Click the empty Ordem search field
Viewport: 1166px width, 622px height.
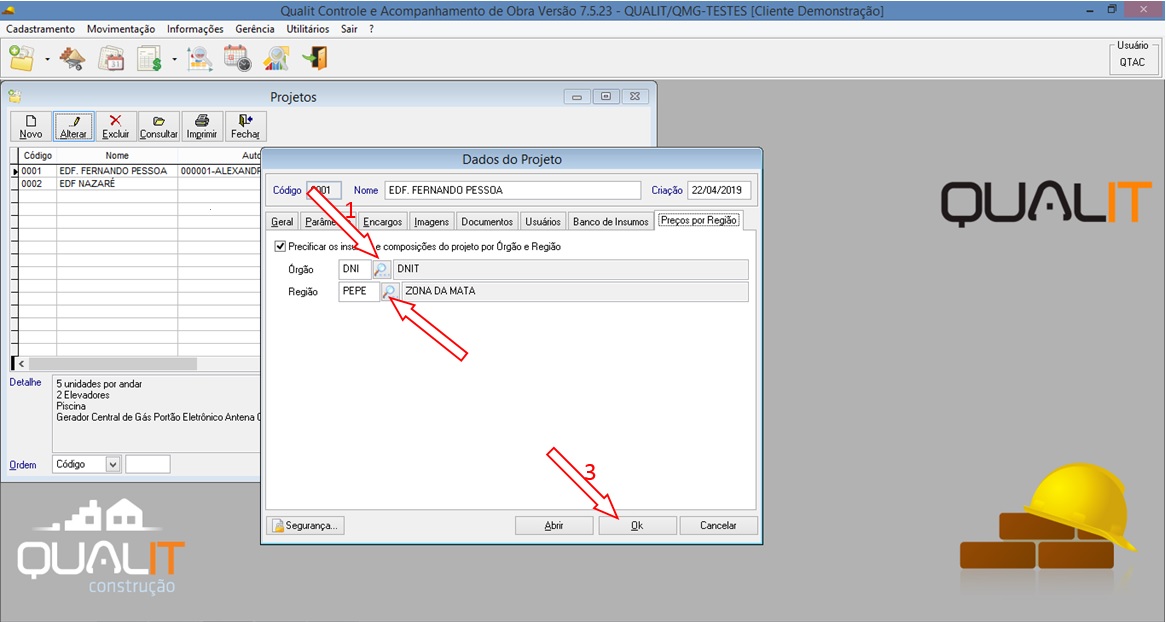pos(148,464)
